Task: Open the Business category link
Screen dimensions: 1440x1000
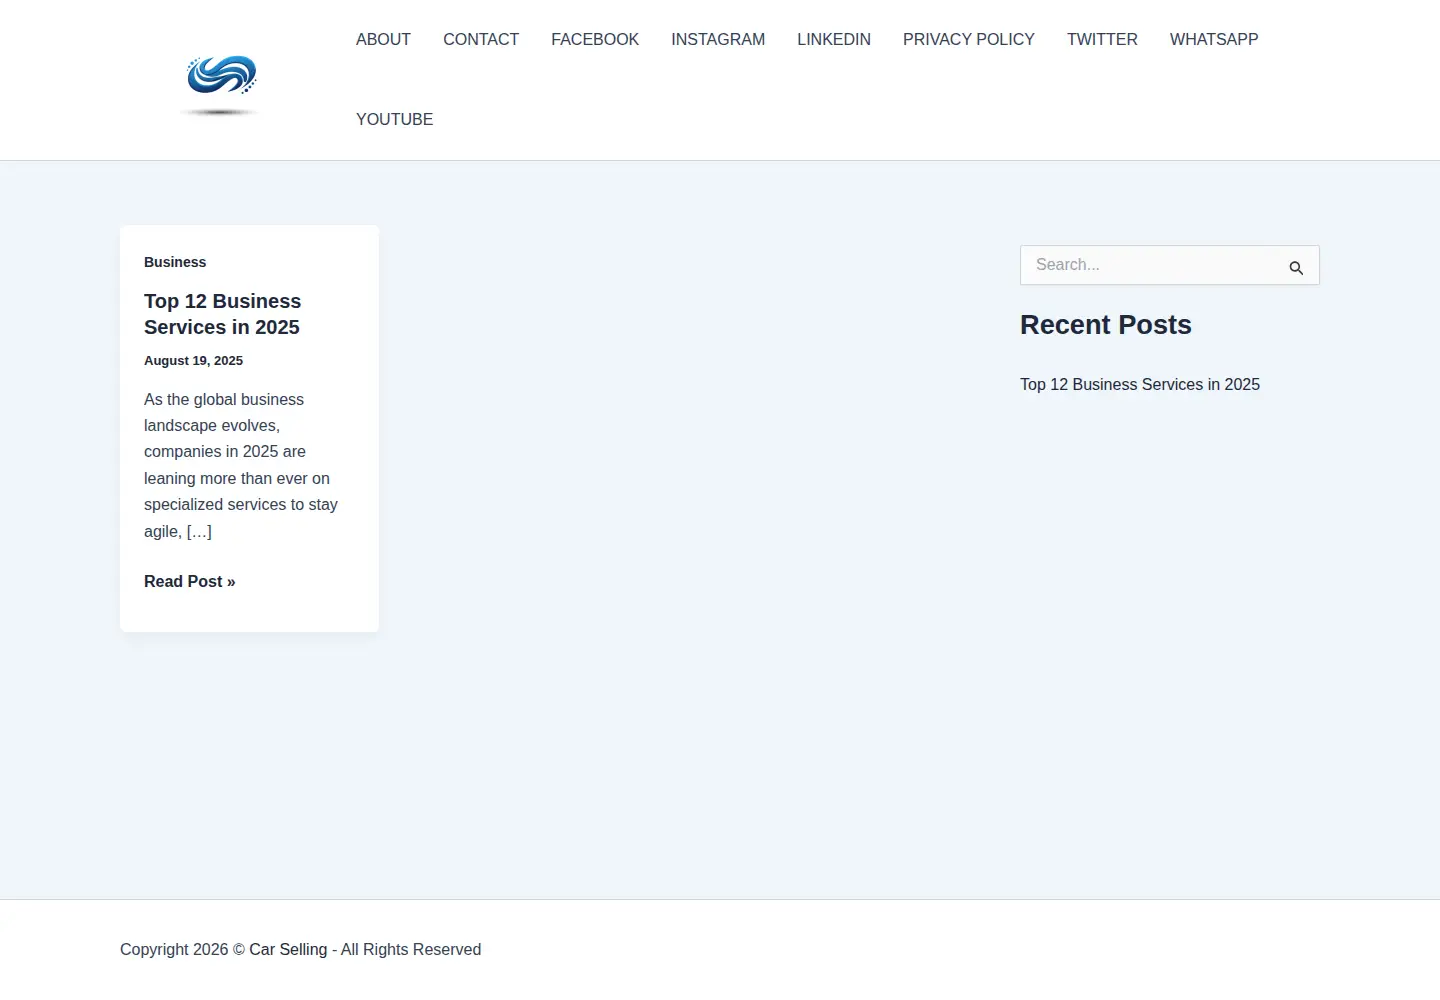Action: click(175, 262)
